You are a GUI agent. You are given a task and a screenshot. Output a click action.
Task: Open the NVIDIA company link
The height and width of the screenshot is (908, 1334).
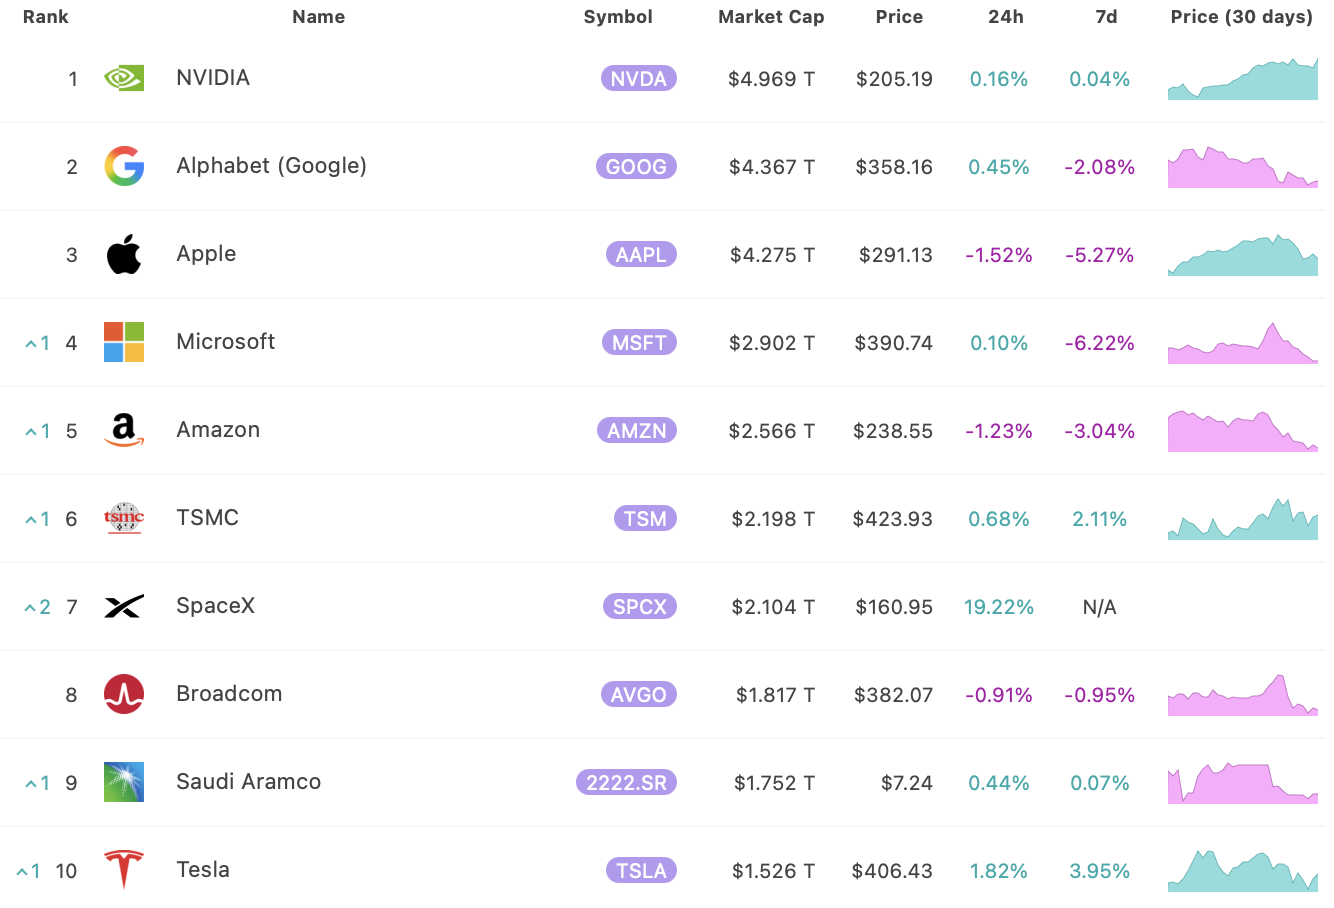tap(213, 78)
